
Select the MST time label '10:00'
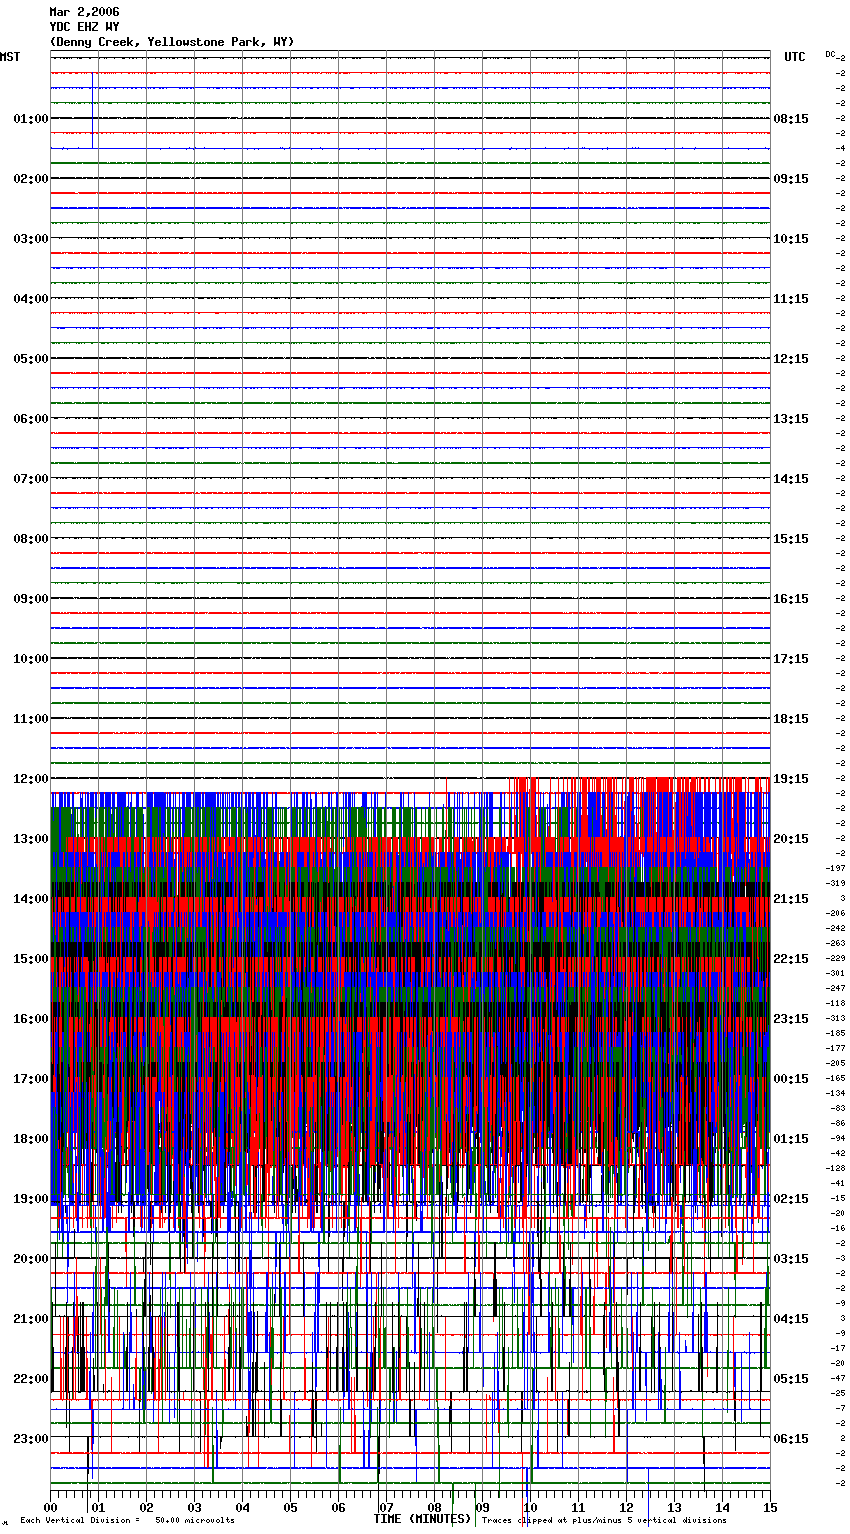[x=30, y=659]
